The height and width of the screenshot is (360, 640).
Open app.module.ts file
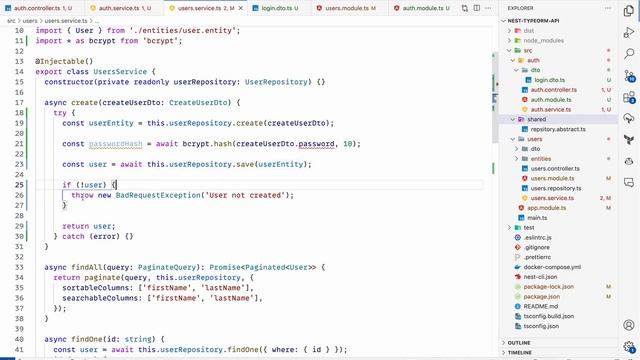click(546, 208)
